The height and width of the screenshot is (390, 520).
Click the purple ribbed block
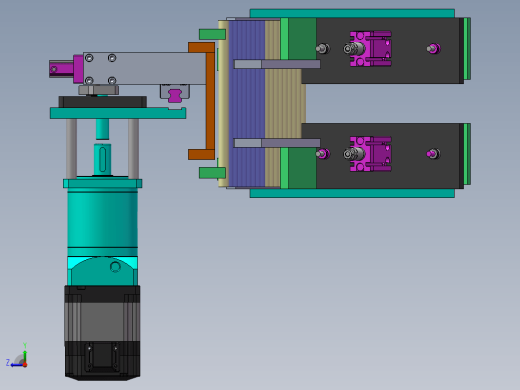click(247, 103)
